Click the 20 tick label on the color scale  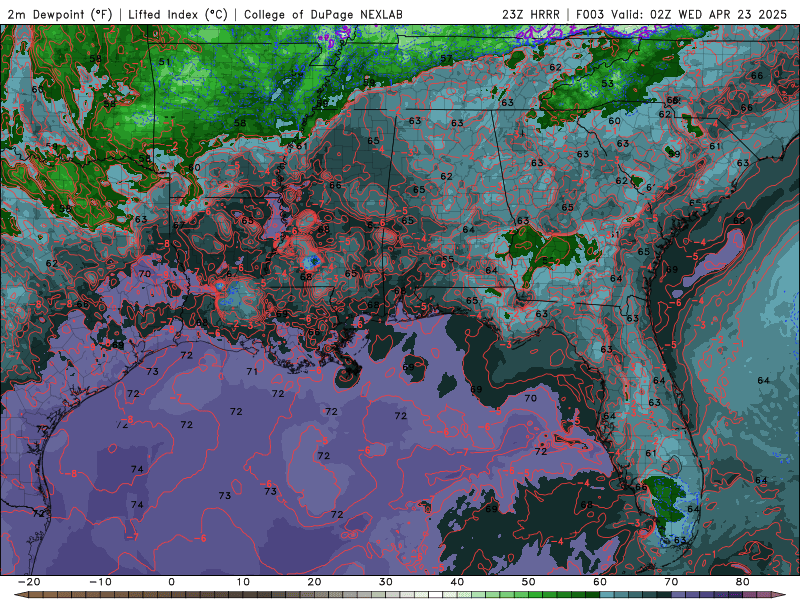(314, 582)
